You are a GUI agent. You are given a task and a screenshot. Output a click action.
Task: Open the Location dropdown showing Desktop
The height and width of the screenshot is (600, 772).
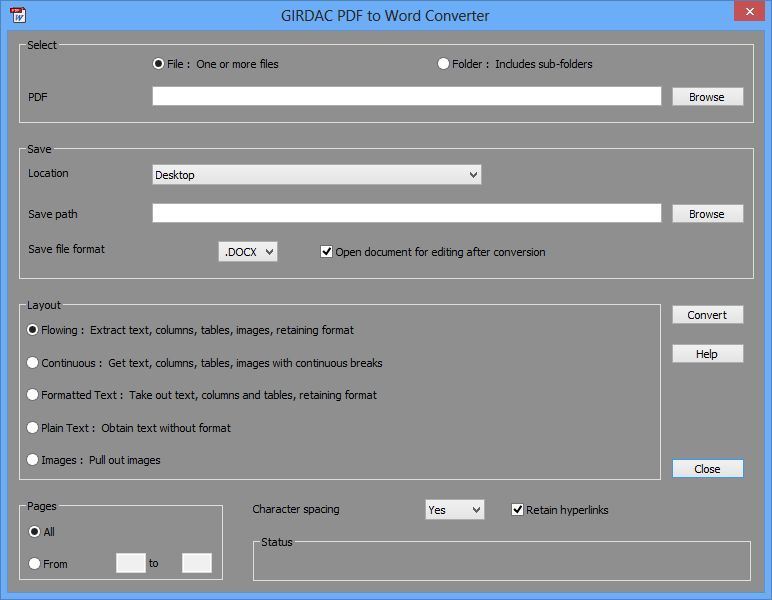317,175
